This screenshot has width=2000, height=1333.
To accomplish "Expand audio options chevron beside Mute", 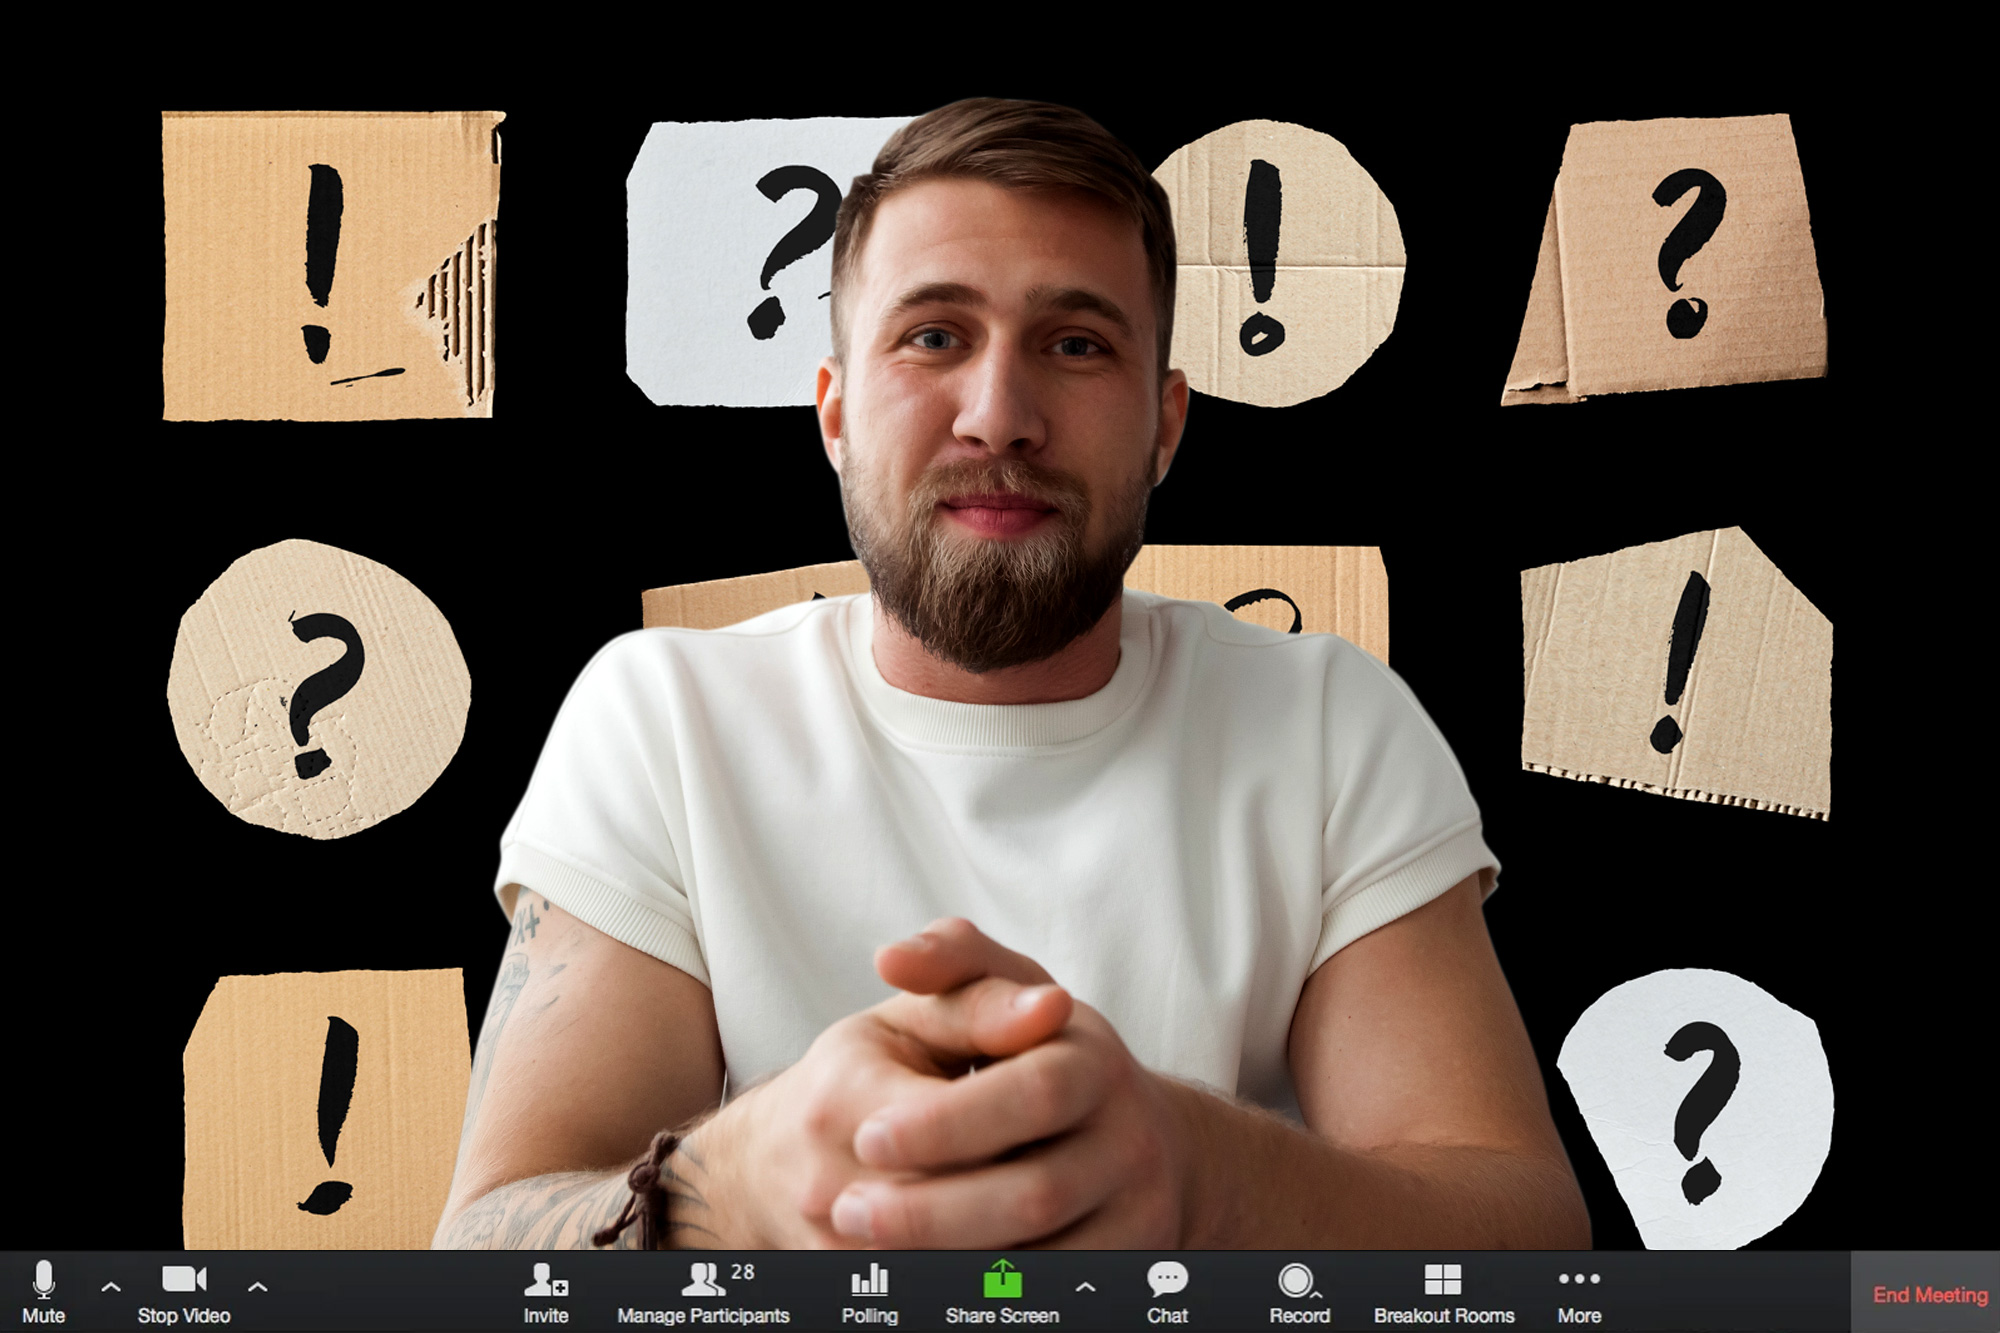I will [111, 1288].
